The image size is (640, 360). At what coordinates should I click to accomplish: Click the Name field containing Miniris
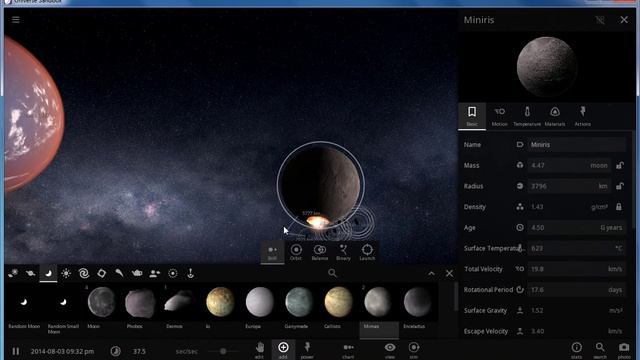[x=576, y=144]
